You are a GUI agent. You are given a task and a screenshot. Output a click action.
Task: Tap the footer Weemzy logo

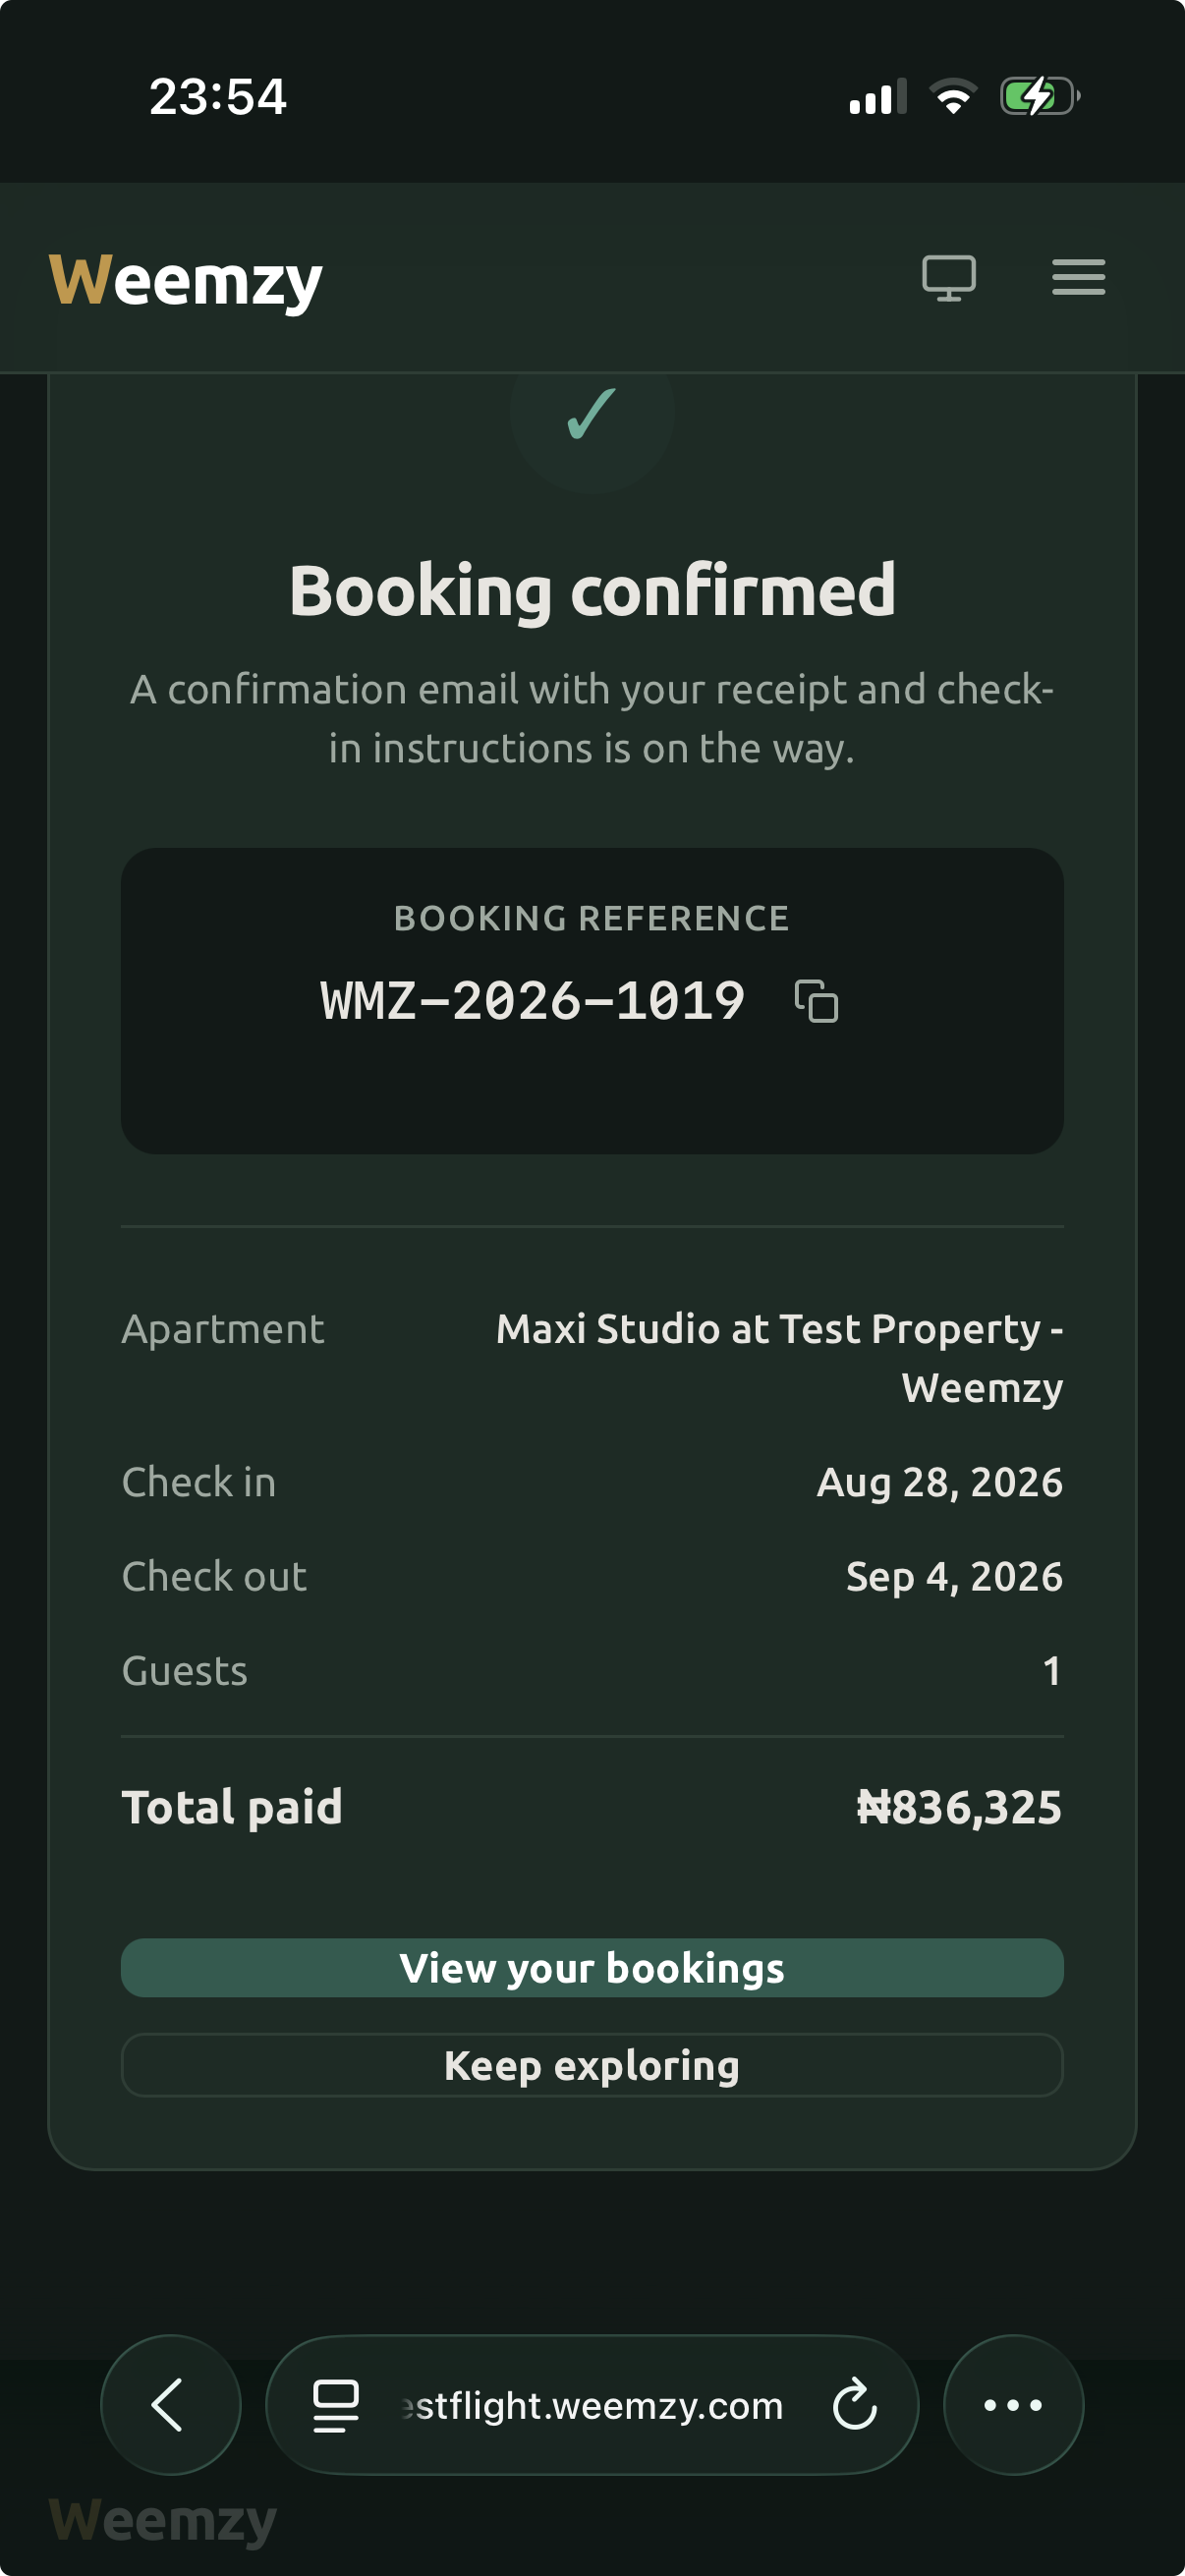click(163, 2520)
